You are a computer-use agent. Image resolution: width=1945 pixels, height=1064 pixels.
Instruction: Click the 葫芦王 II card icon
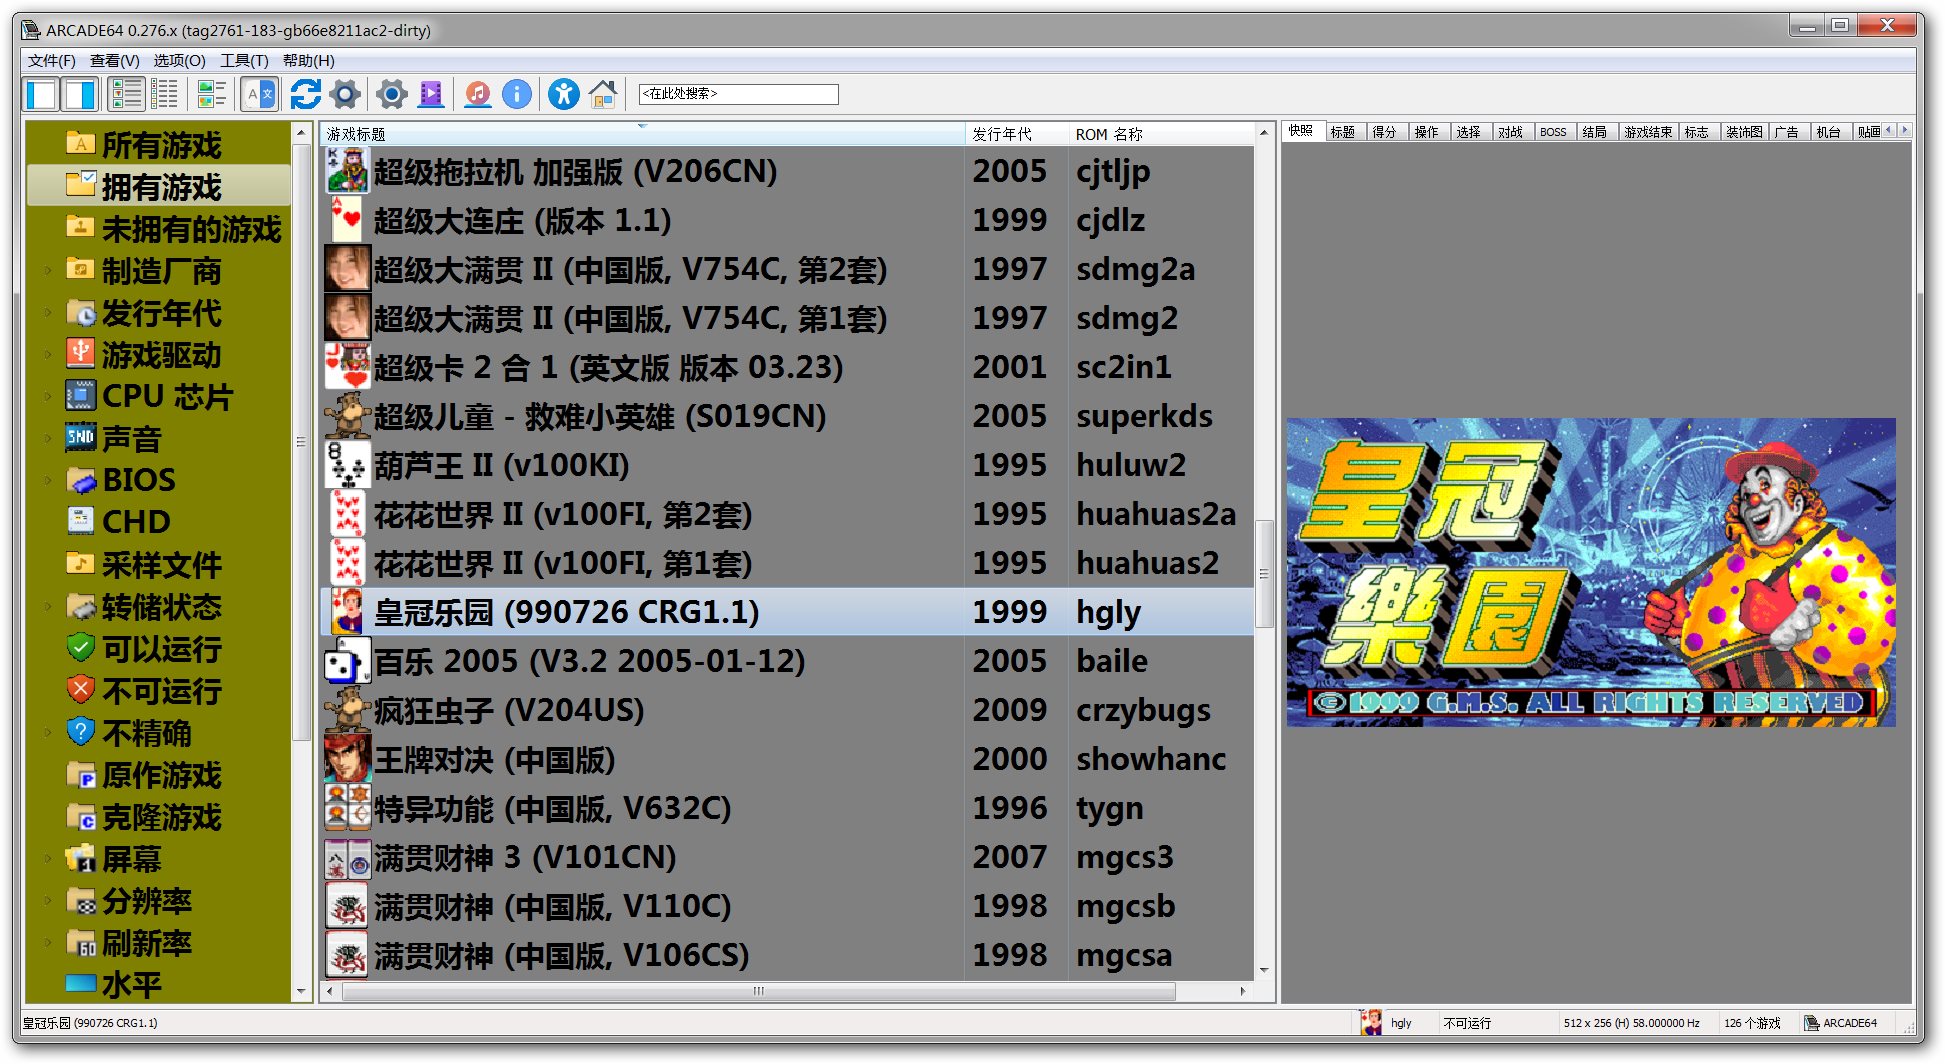(347, 465)
